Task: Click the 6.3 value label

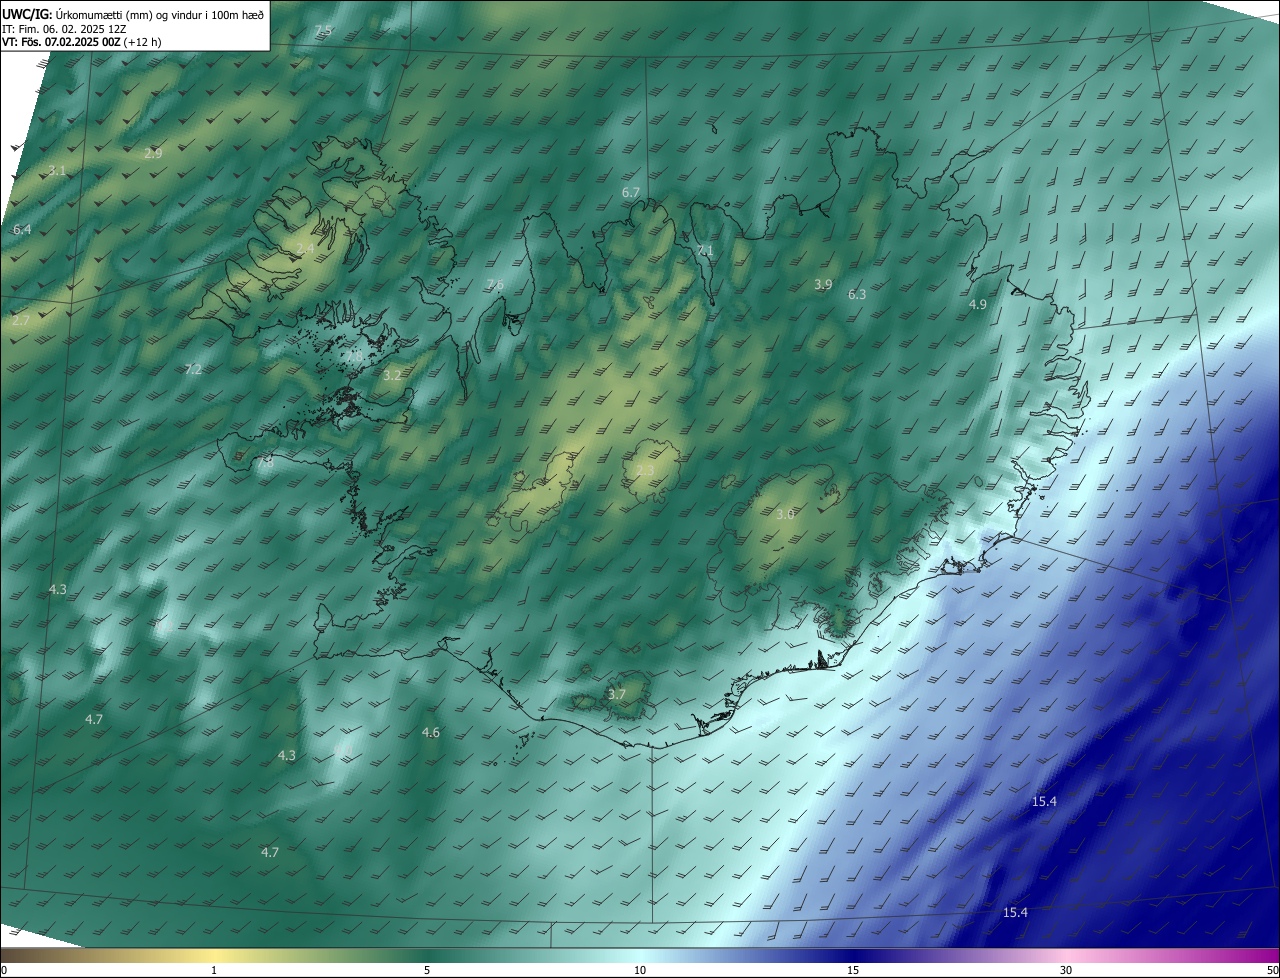Action: tap(857, 295)
